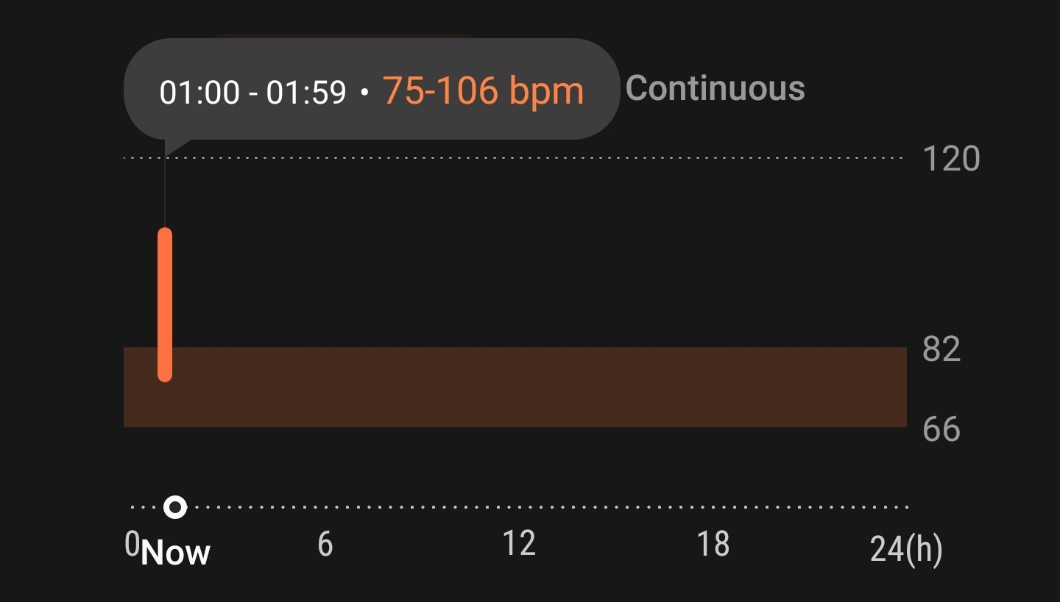Click the 120 axis value
Image resolution: width=1060 pixels, height=602 pixels.
click(x=951, y=159)
